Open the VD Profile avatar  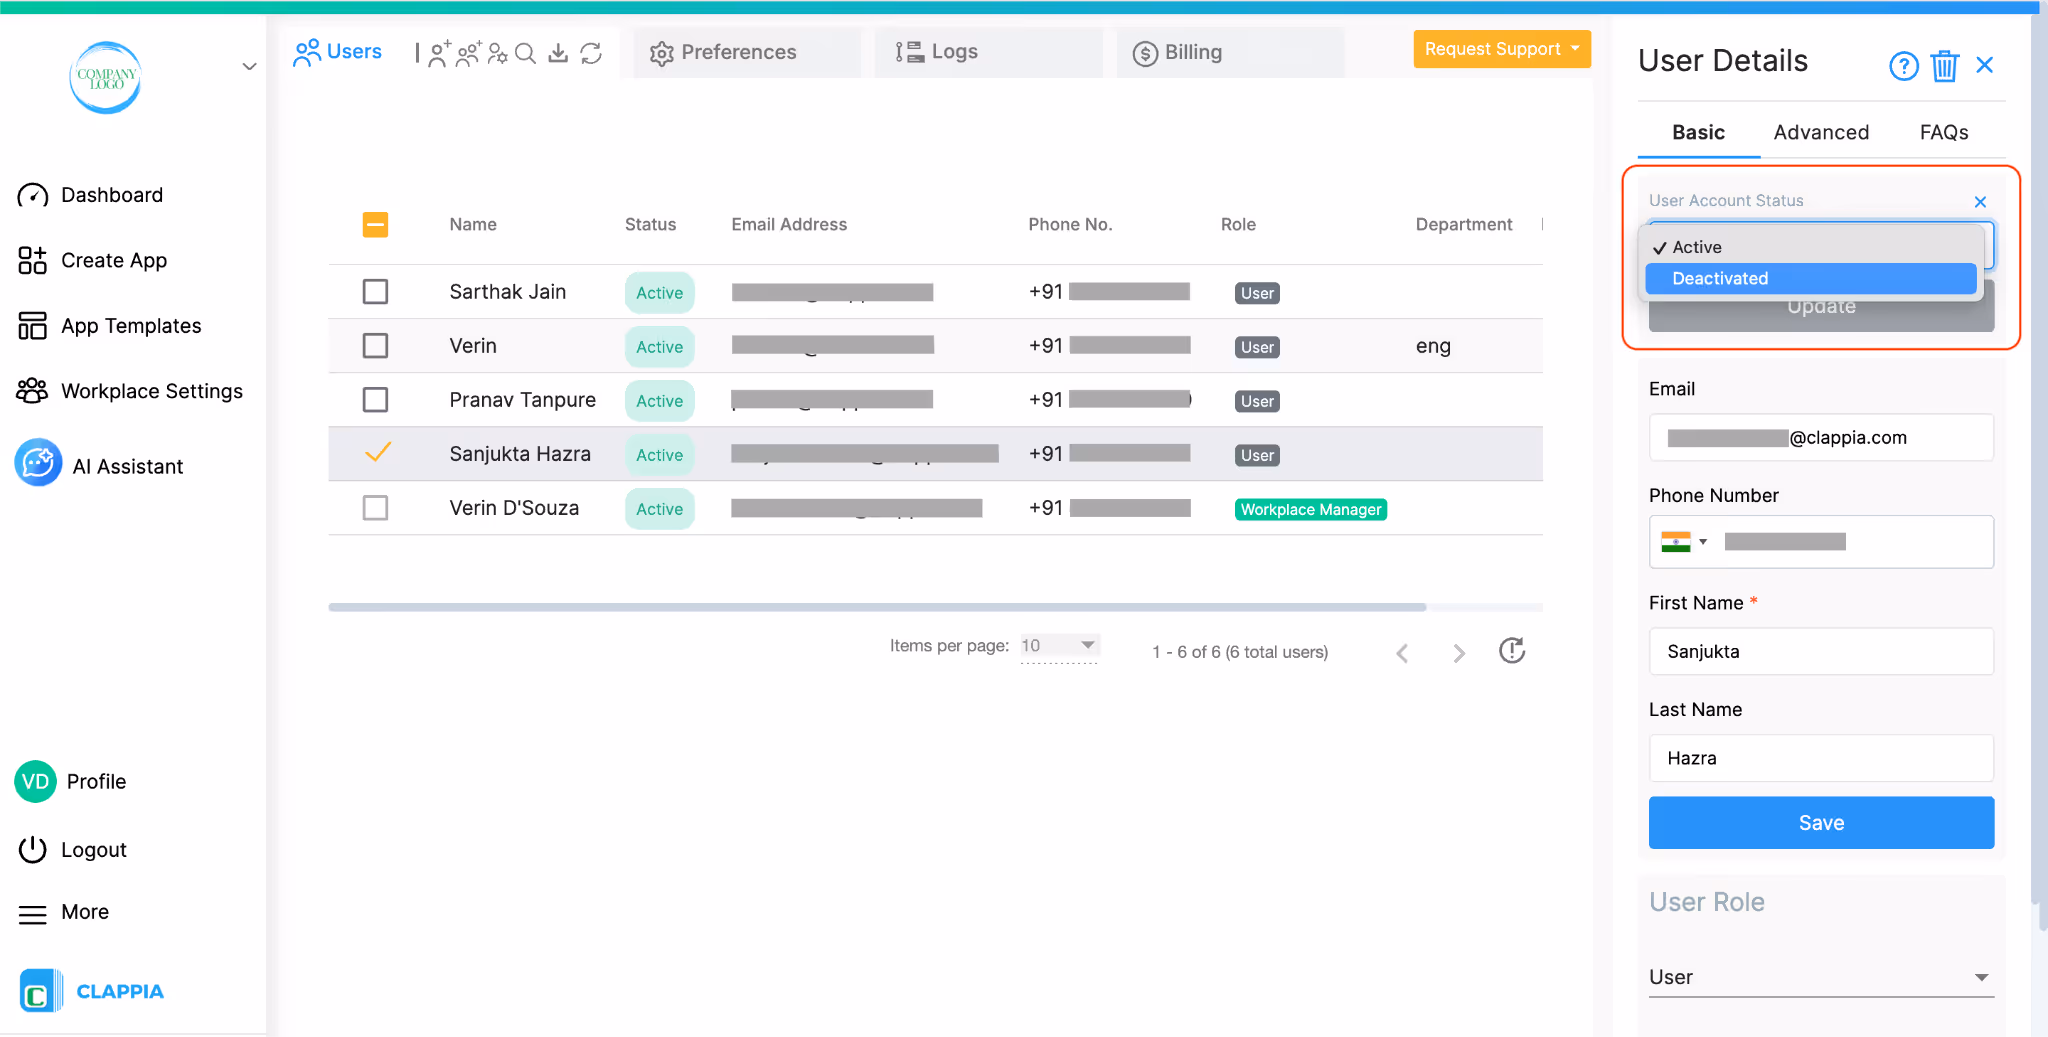click(x=35, y=781)
